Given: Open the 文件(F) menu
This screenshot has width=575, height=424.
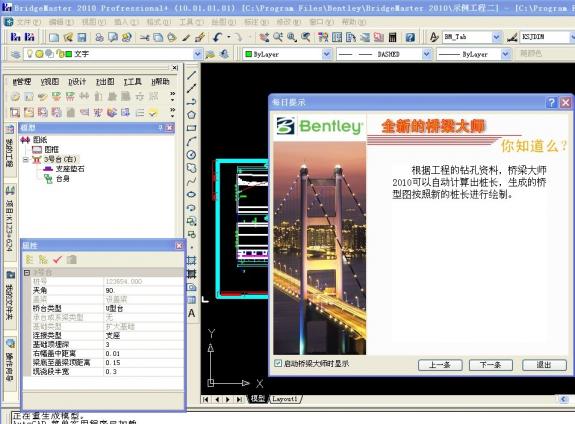Looking at the screenshot, I should (x=28, y=22).
